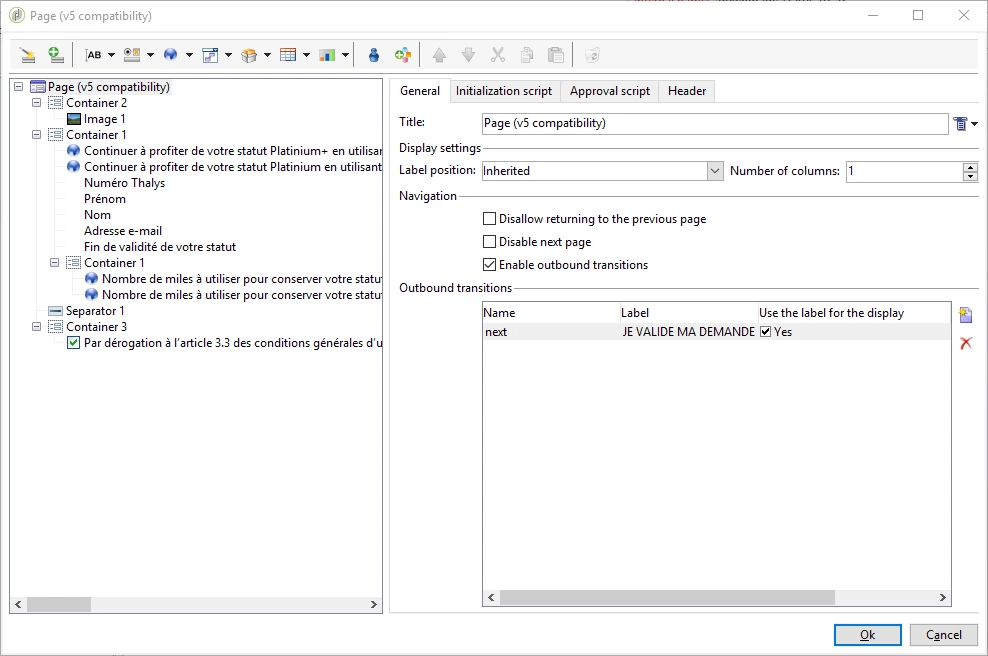Click the bar chart toolbar icon
Image resolution: width=988 pixels, height=656 pixels.
pyautogui.click(x=327, y=55)
